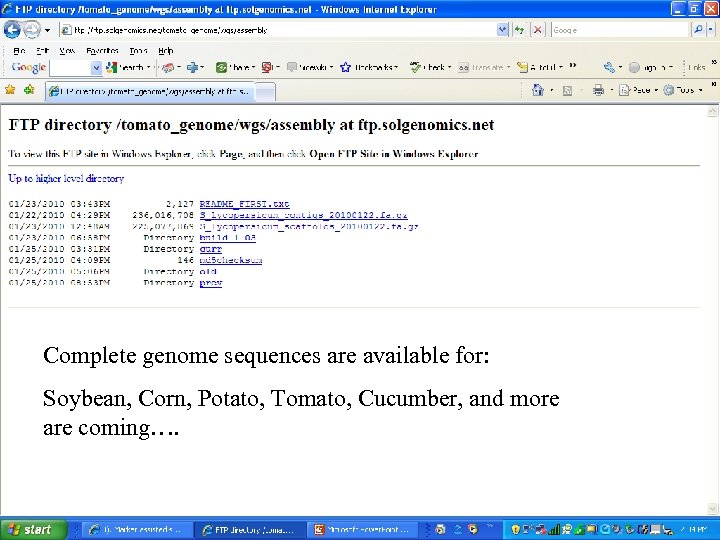Click the Google toolbar Sidewiki button
This screenshot has height=540, width=720.
(310, 68)
